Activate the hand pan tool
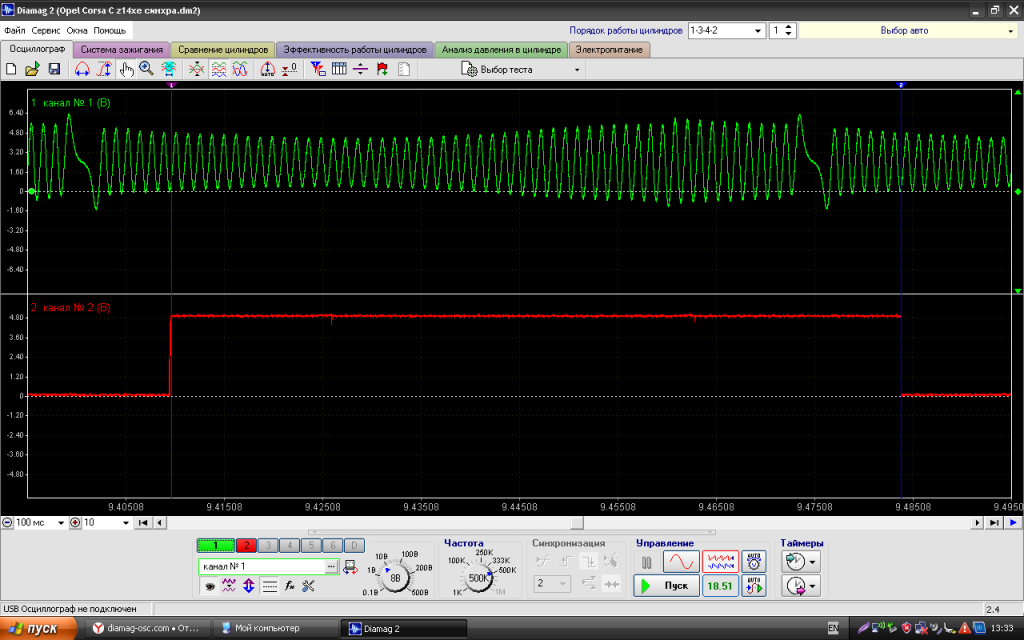The image size is (1024, 640). coord(126,69)
